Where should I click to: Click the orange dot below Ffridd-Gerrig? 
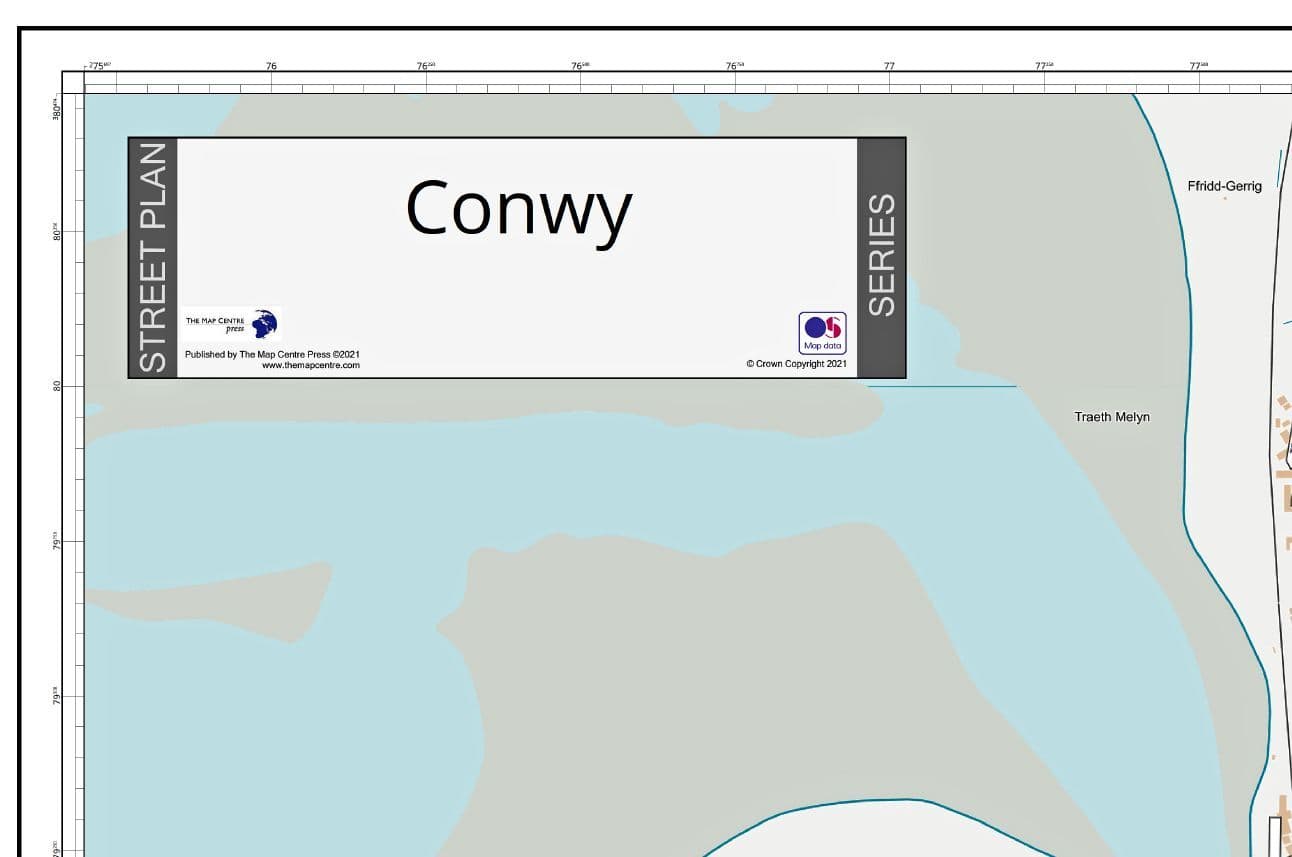click(1225, 199)
